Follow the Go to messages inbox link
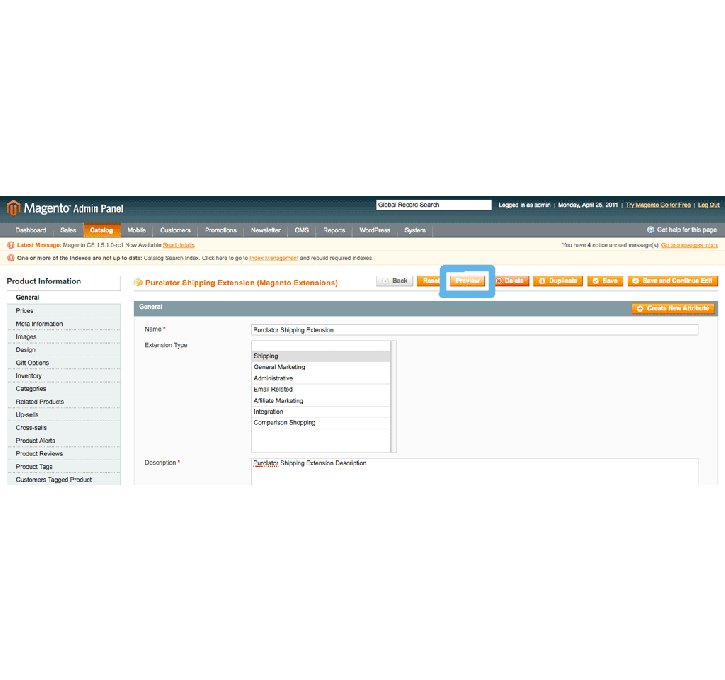 pos(689,245)
